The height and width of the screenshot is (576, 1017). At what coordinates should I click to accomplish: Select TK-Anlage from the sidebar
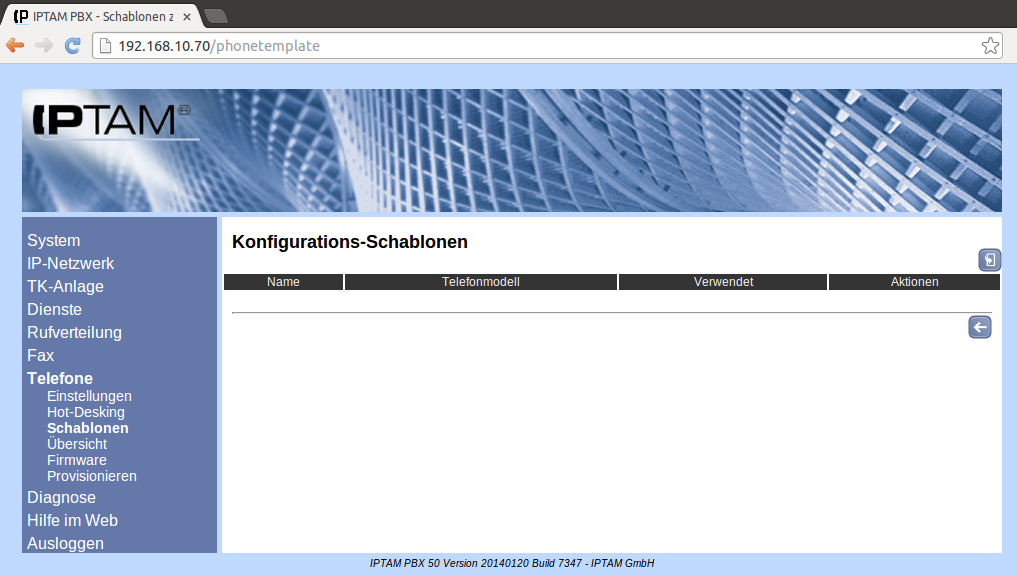pyautogui.click(x=65, y=287)
